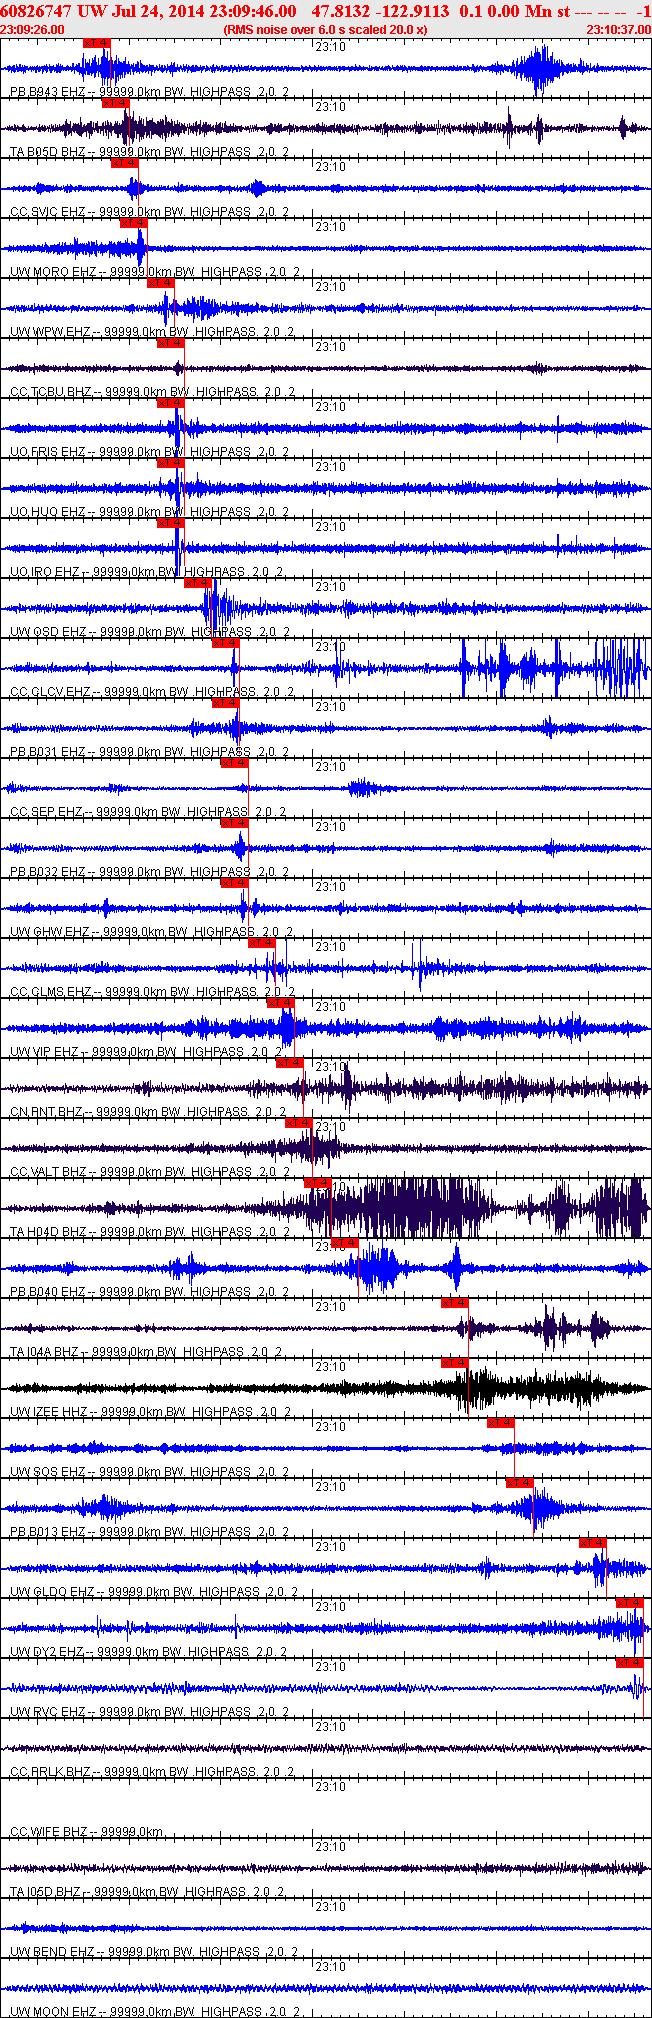This screenshot has height=2018, width=652.
Task: Click the coordinates 47.8132 -122.9113 in header
Action: pos(380,11)
